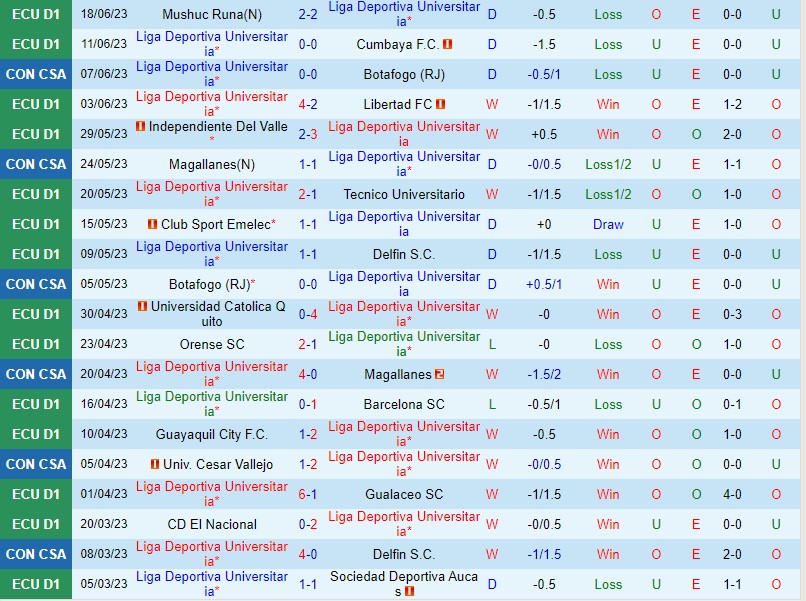The height and width of the screenshot is (601, 806).
Task: Open Liga Deportiva Universitaria in the Gualaceo row
Action: tap(212, 494)
